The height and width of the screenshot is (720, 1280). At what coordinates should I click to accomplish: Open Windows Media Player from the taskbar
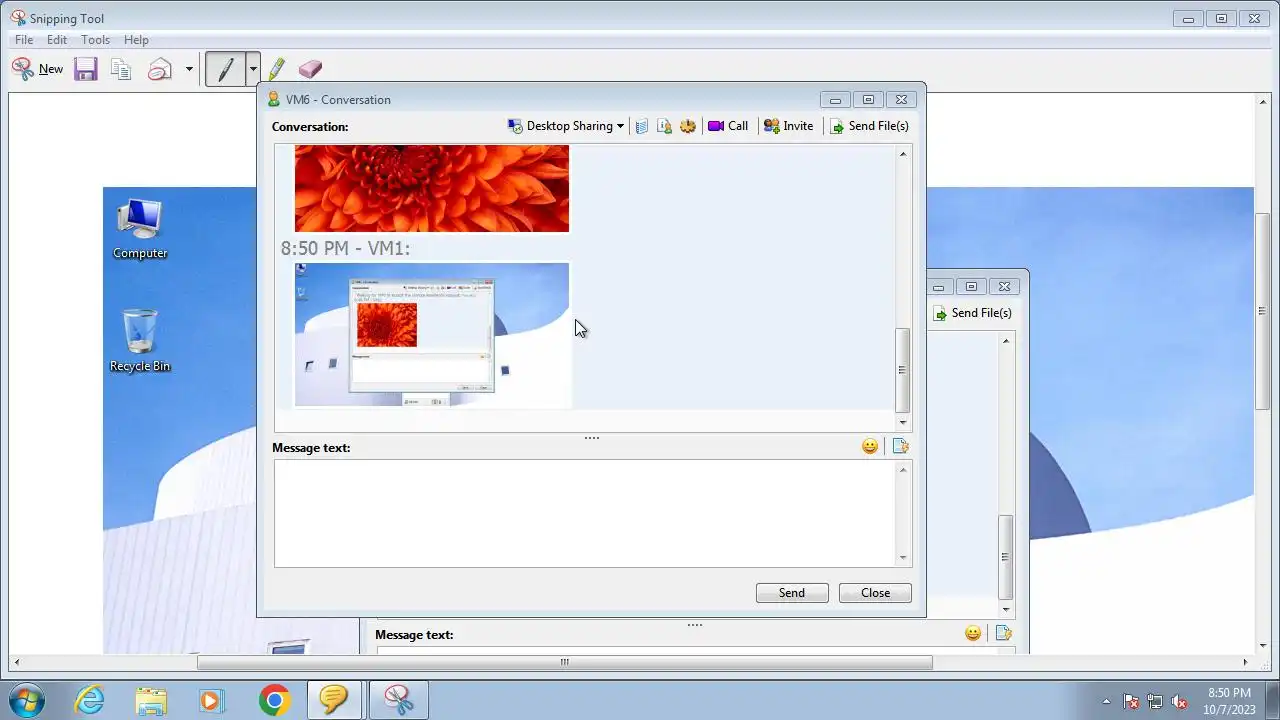point(211,700)
